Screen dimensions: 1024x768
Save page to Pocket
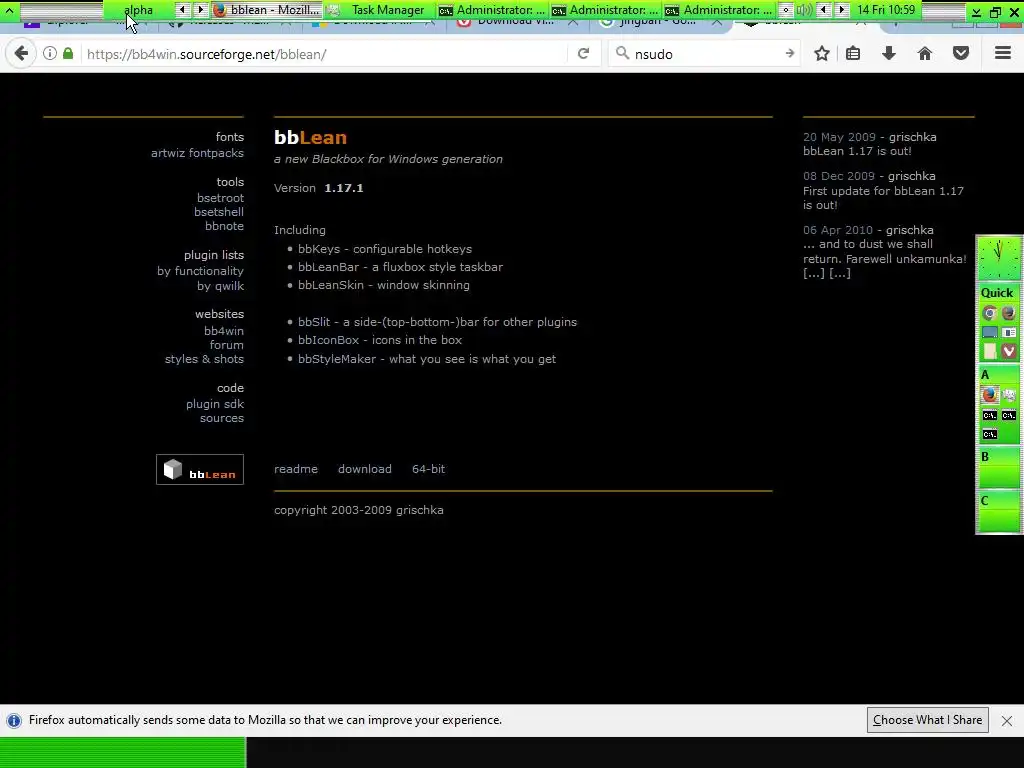point(961,54)
